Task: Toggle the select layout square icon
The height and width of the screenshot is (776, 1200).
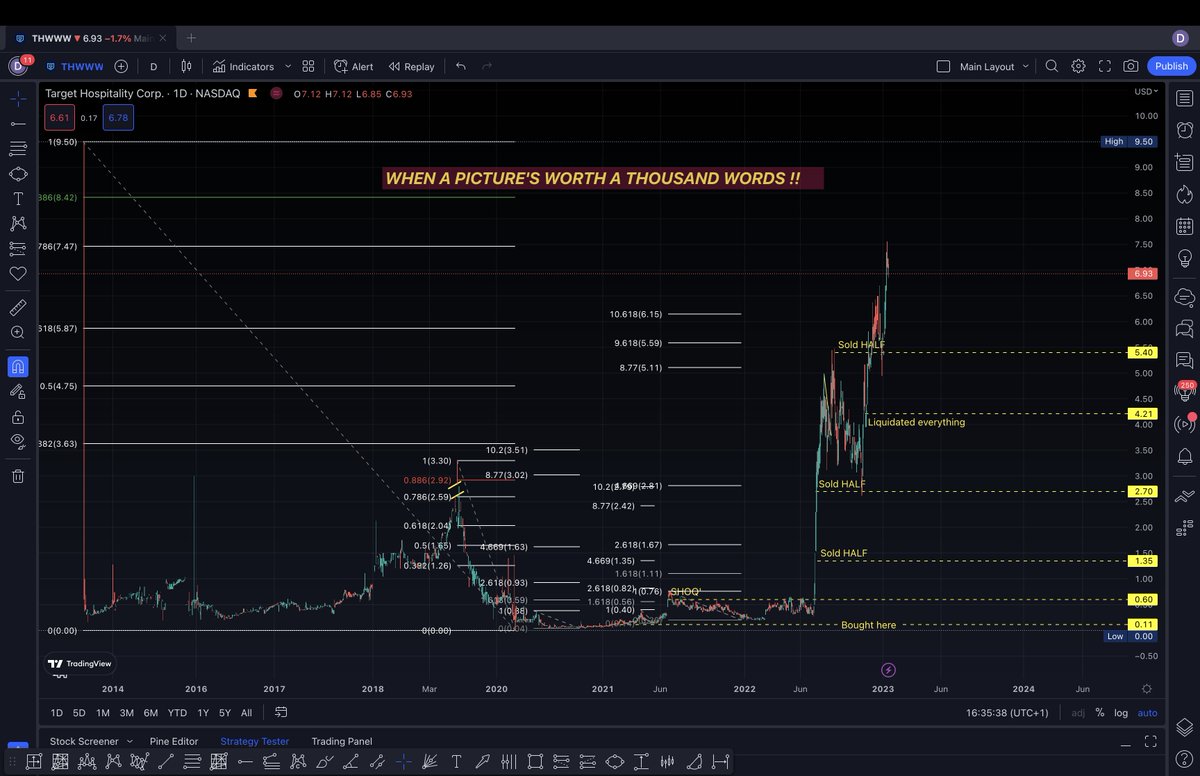Action: tap(943, 66)
